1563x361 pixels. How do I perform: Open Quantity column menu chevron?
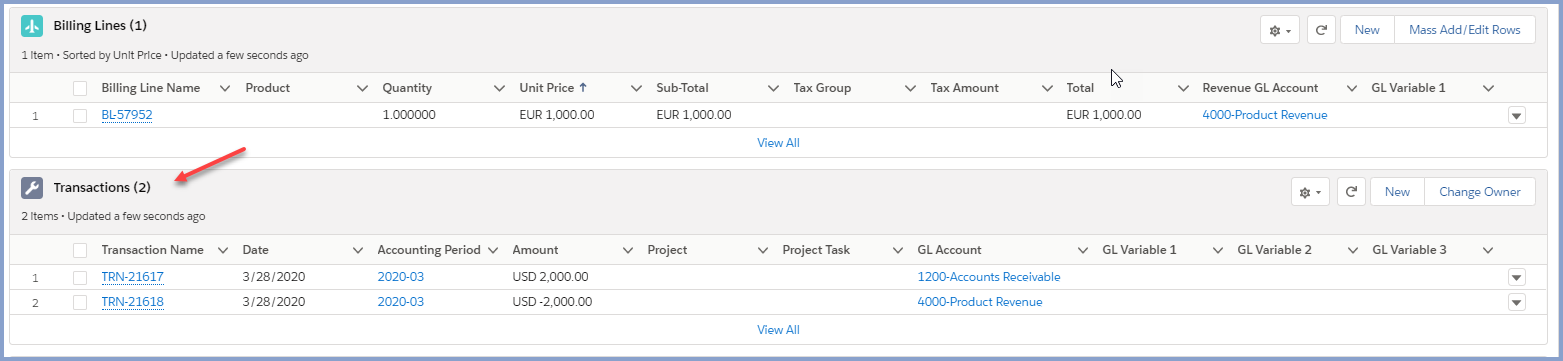pyautogui.click(x=499, y=88)
